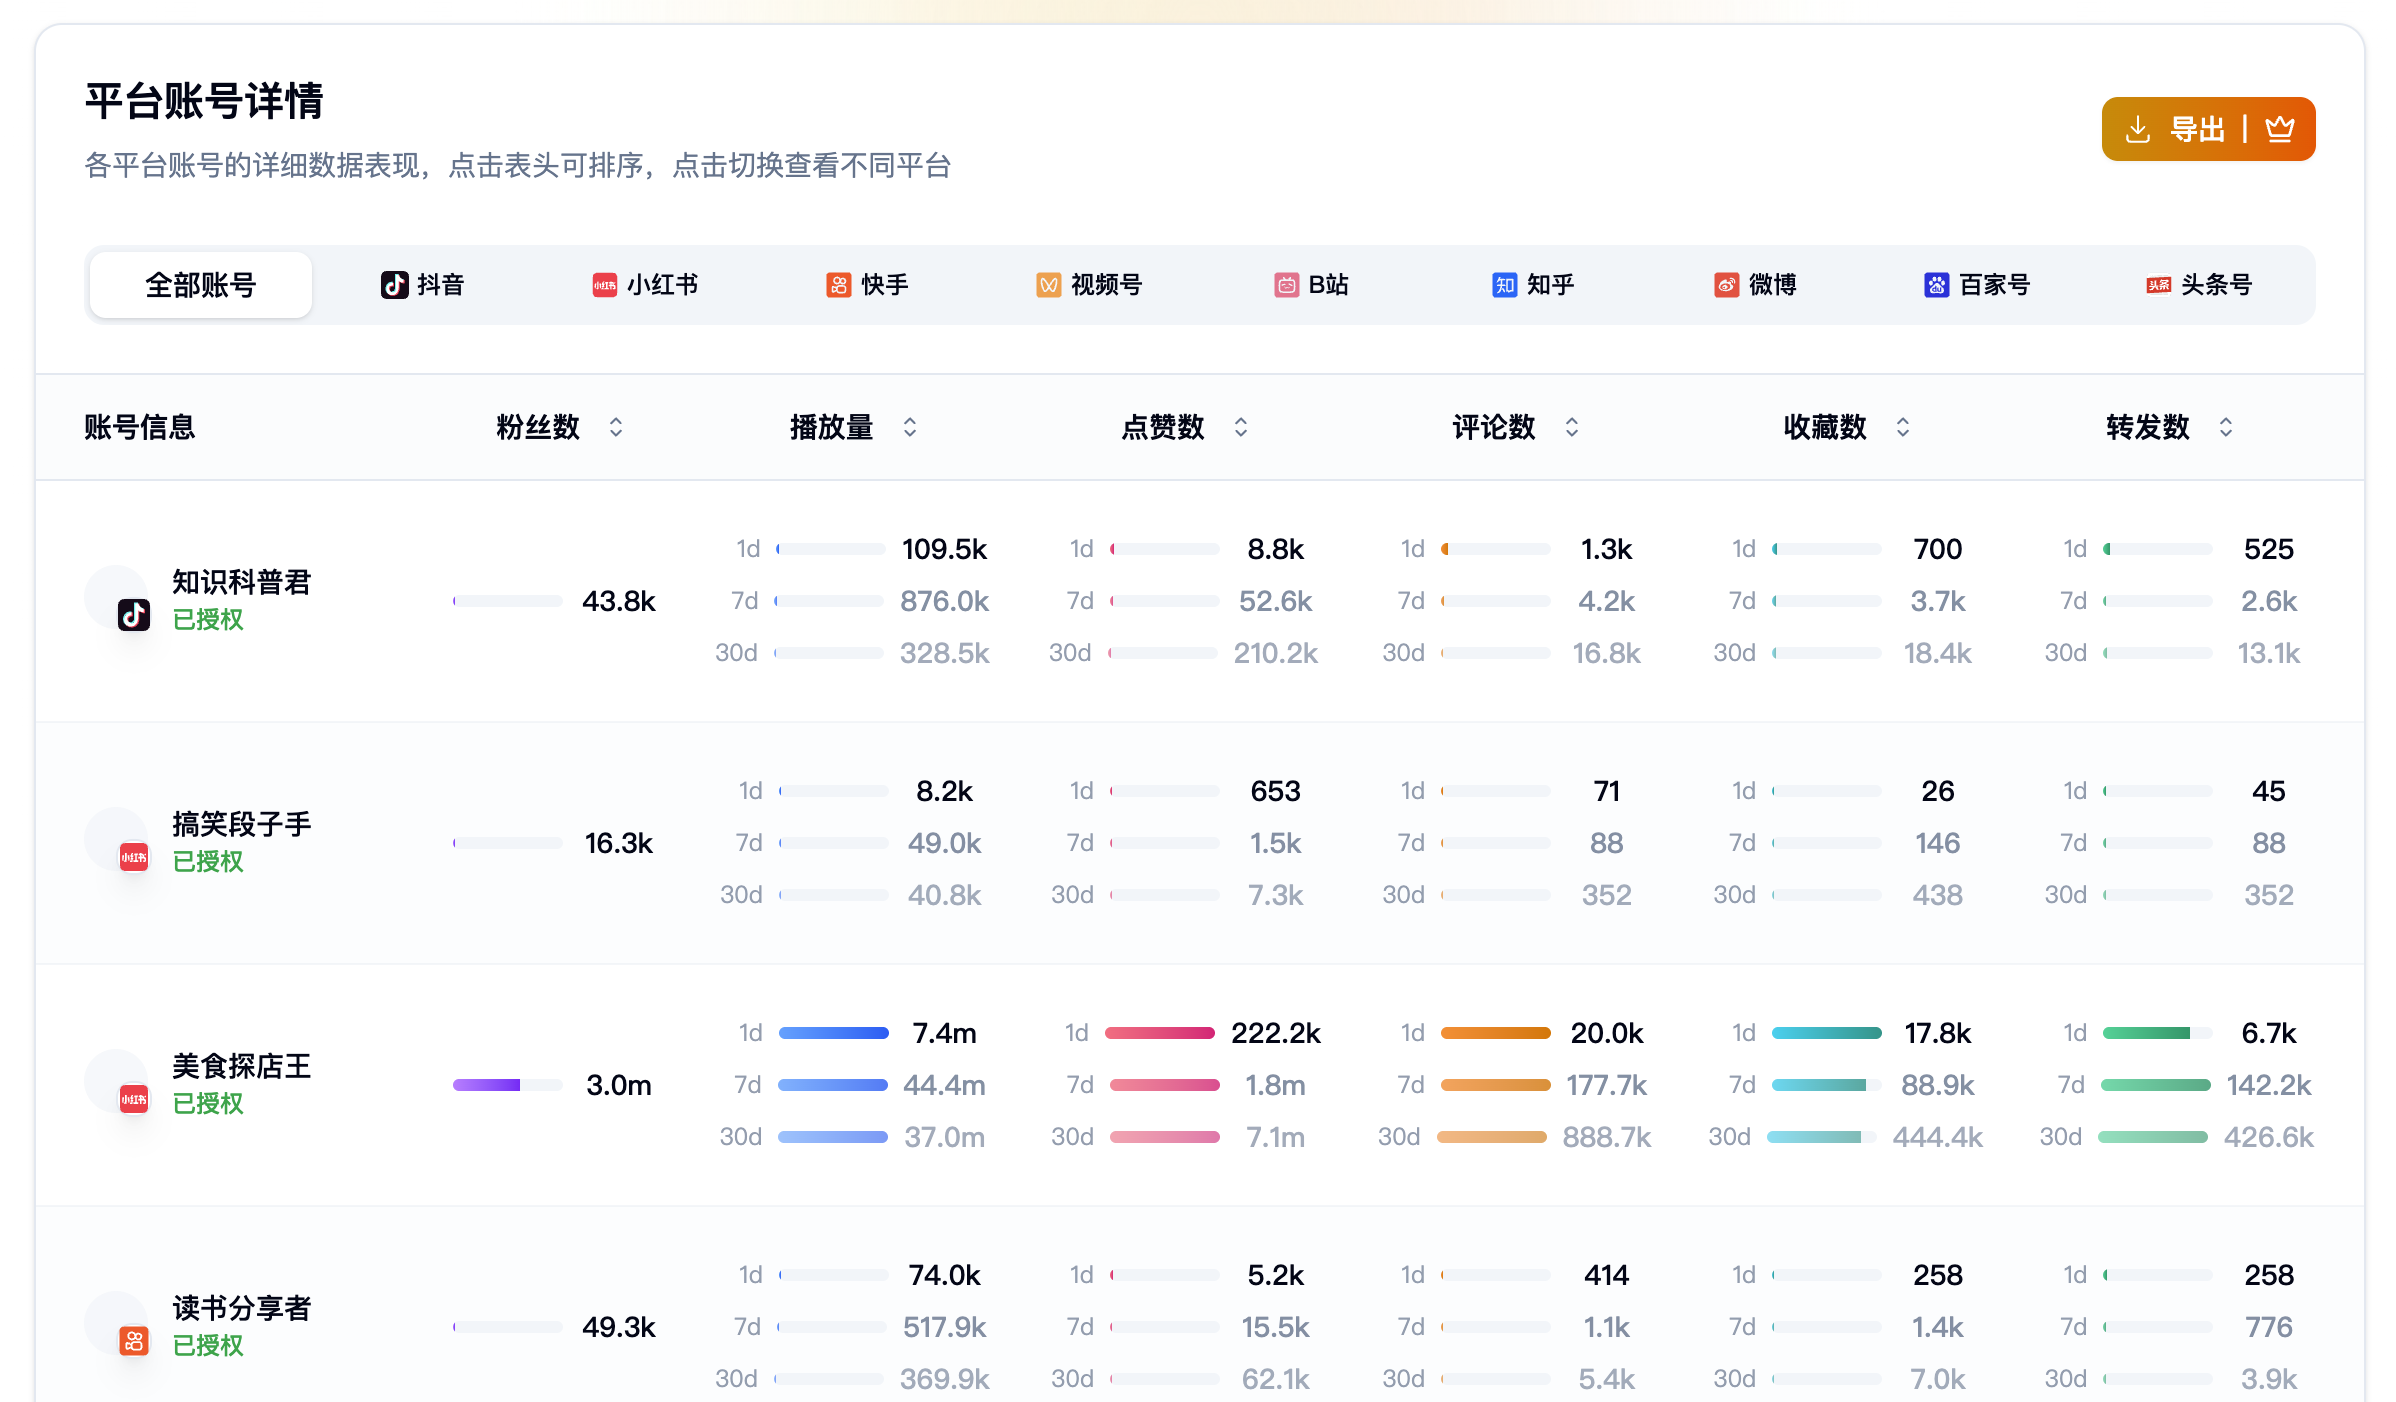The height and width of the screenshot is (1402, 2396).
Task: Click the 知乎 platform icon
Action: (x=1504, y=285)
